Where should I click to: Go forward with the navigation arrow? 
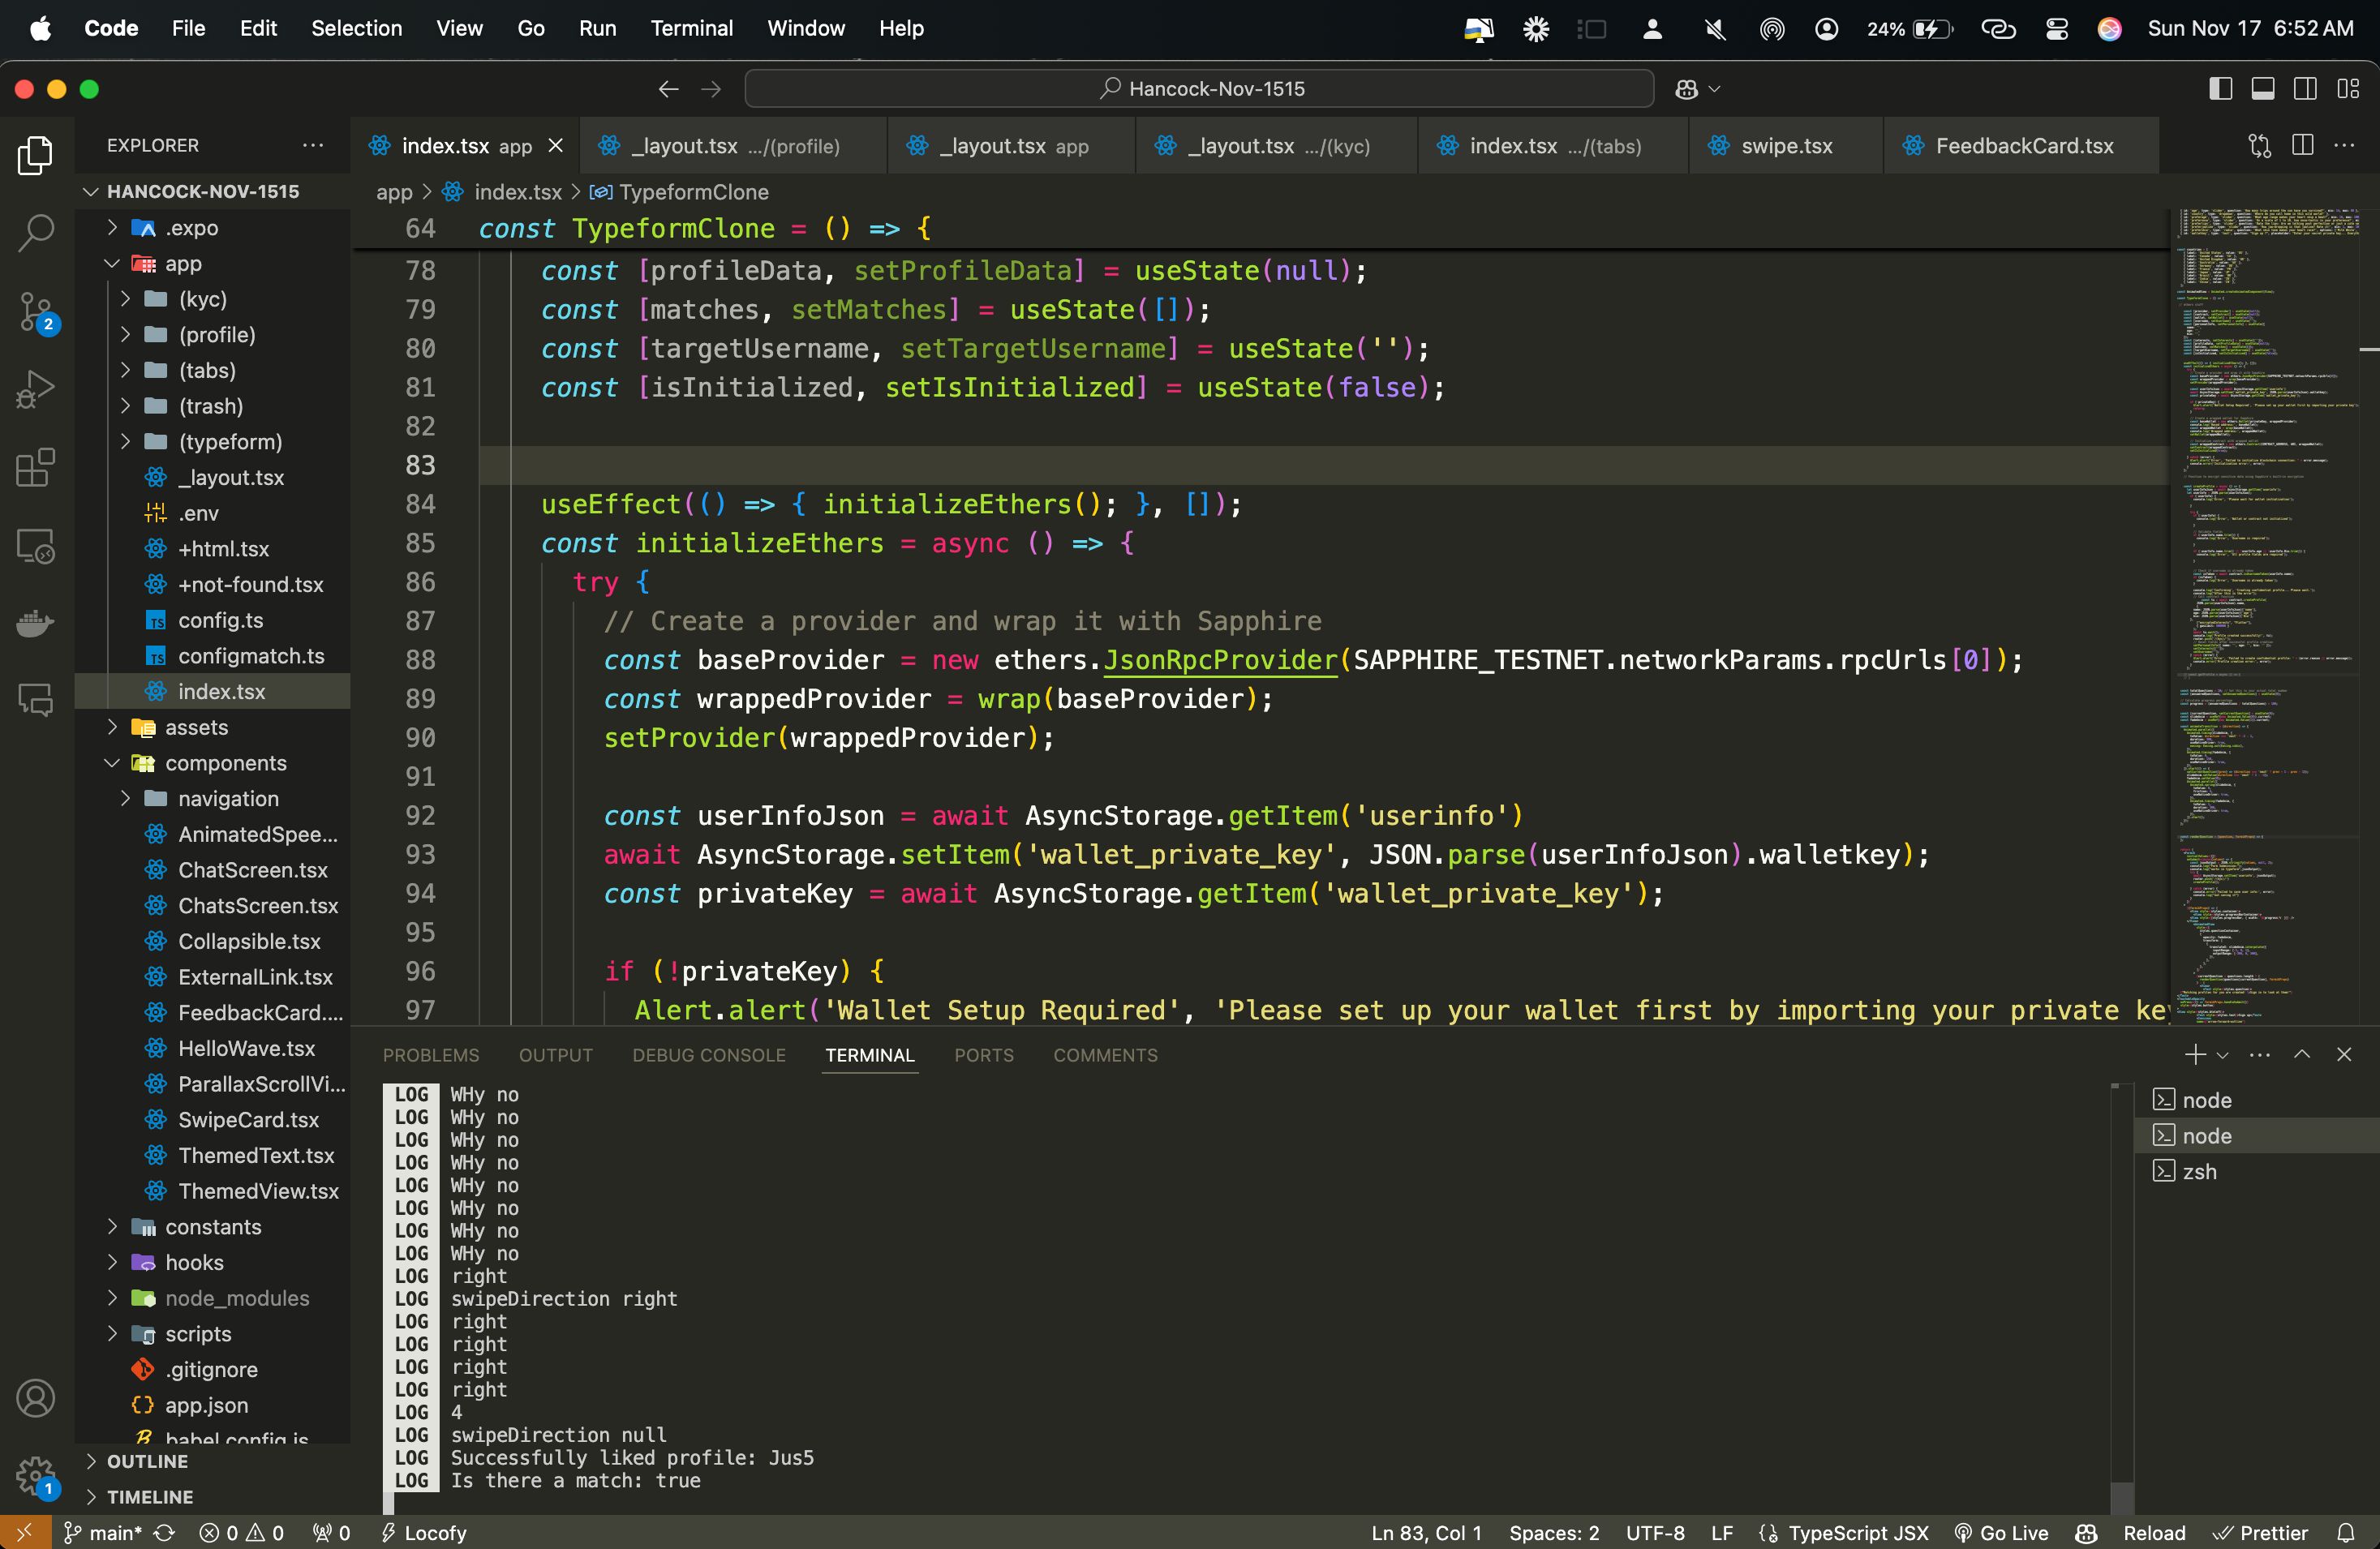711,89
